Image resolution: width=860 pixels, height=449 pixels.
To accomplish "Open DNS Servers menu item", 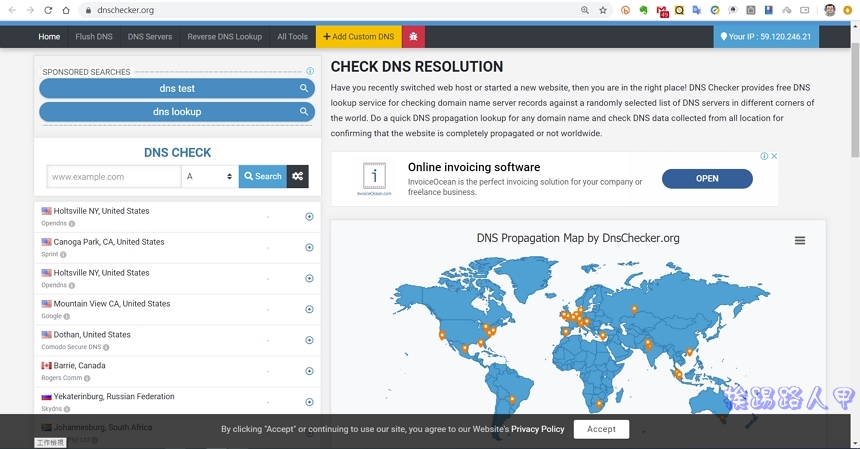I will [x=150, y=37].
